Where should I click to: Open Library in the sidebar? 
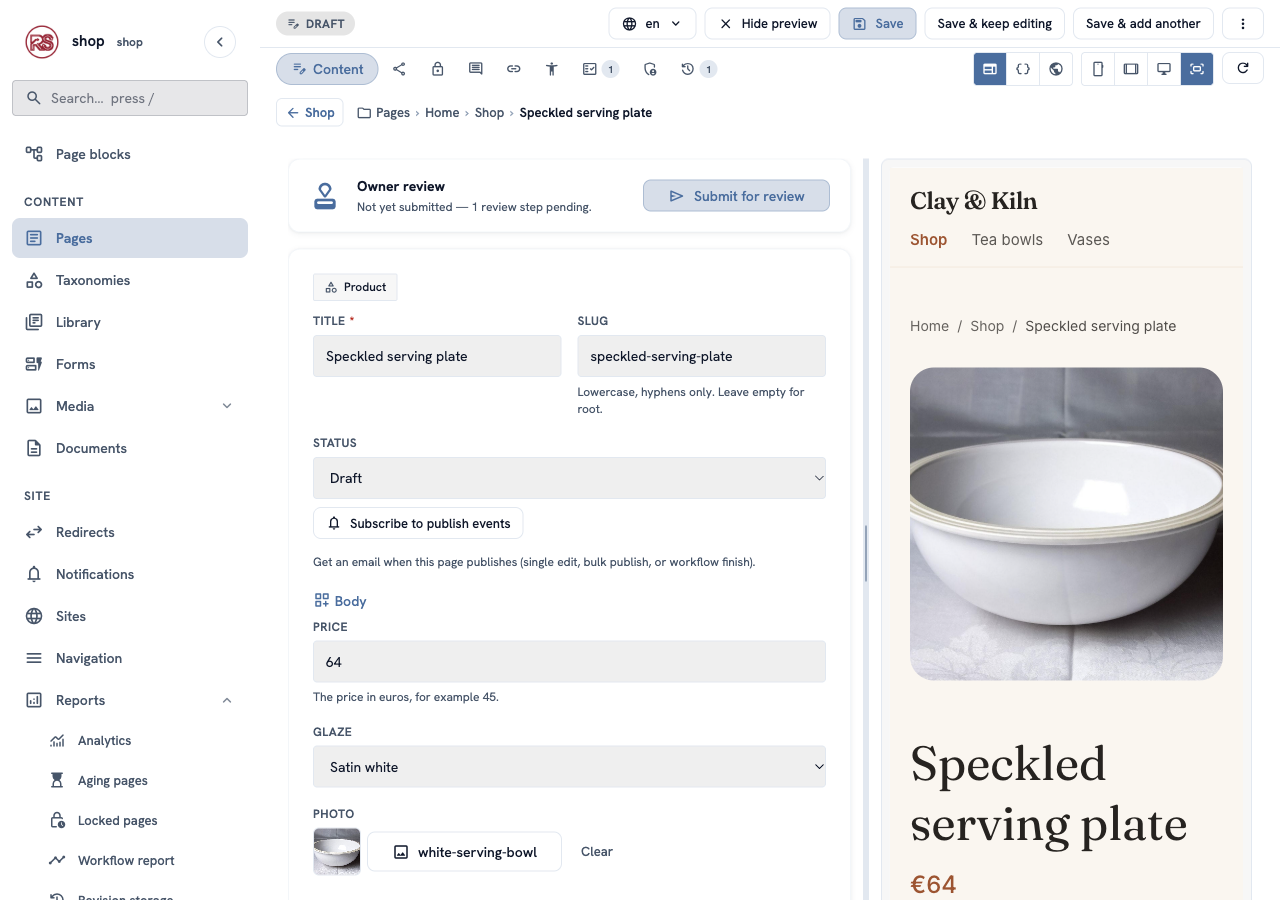click(x=130, y=322)
